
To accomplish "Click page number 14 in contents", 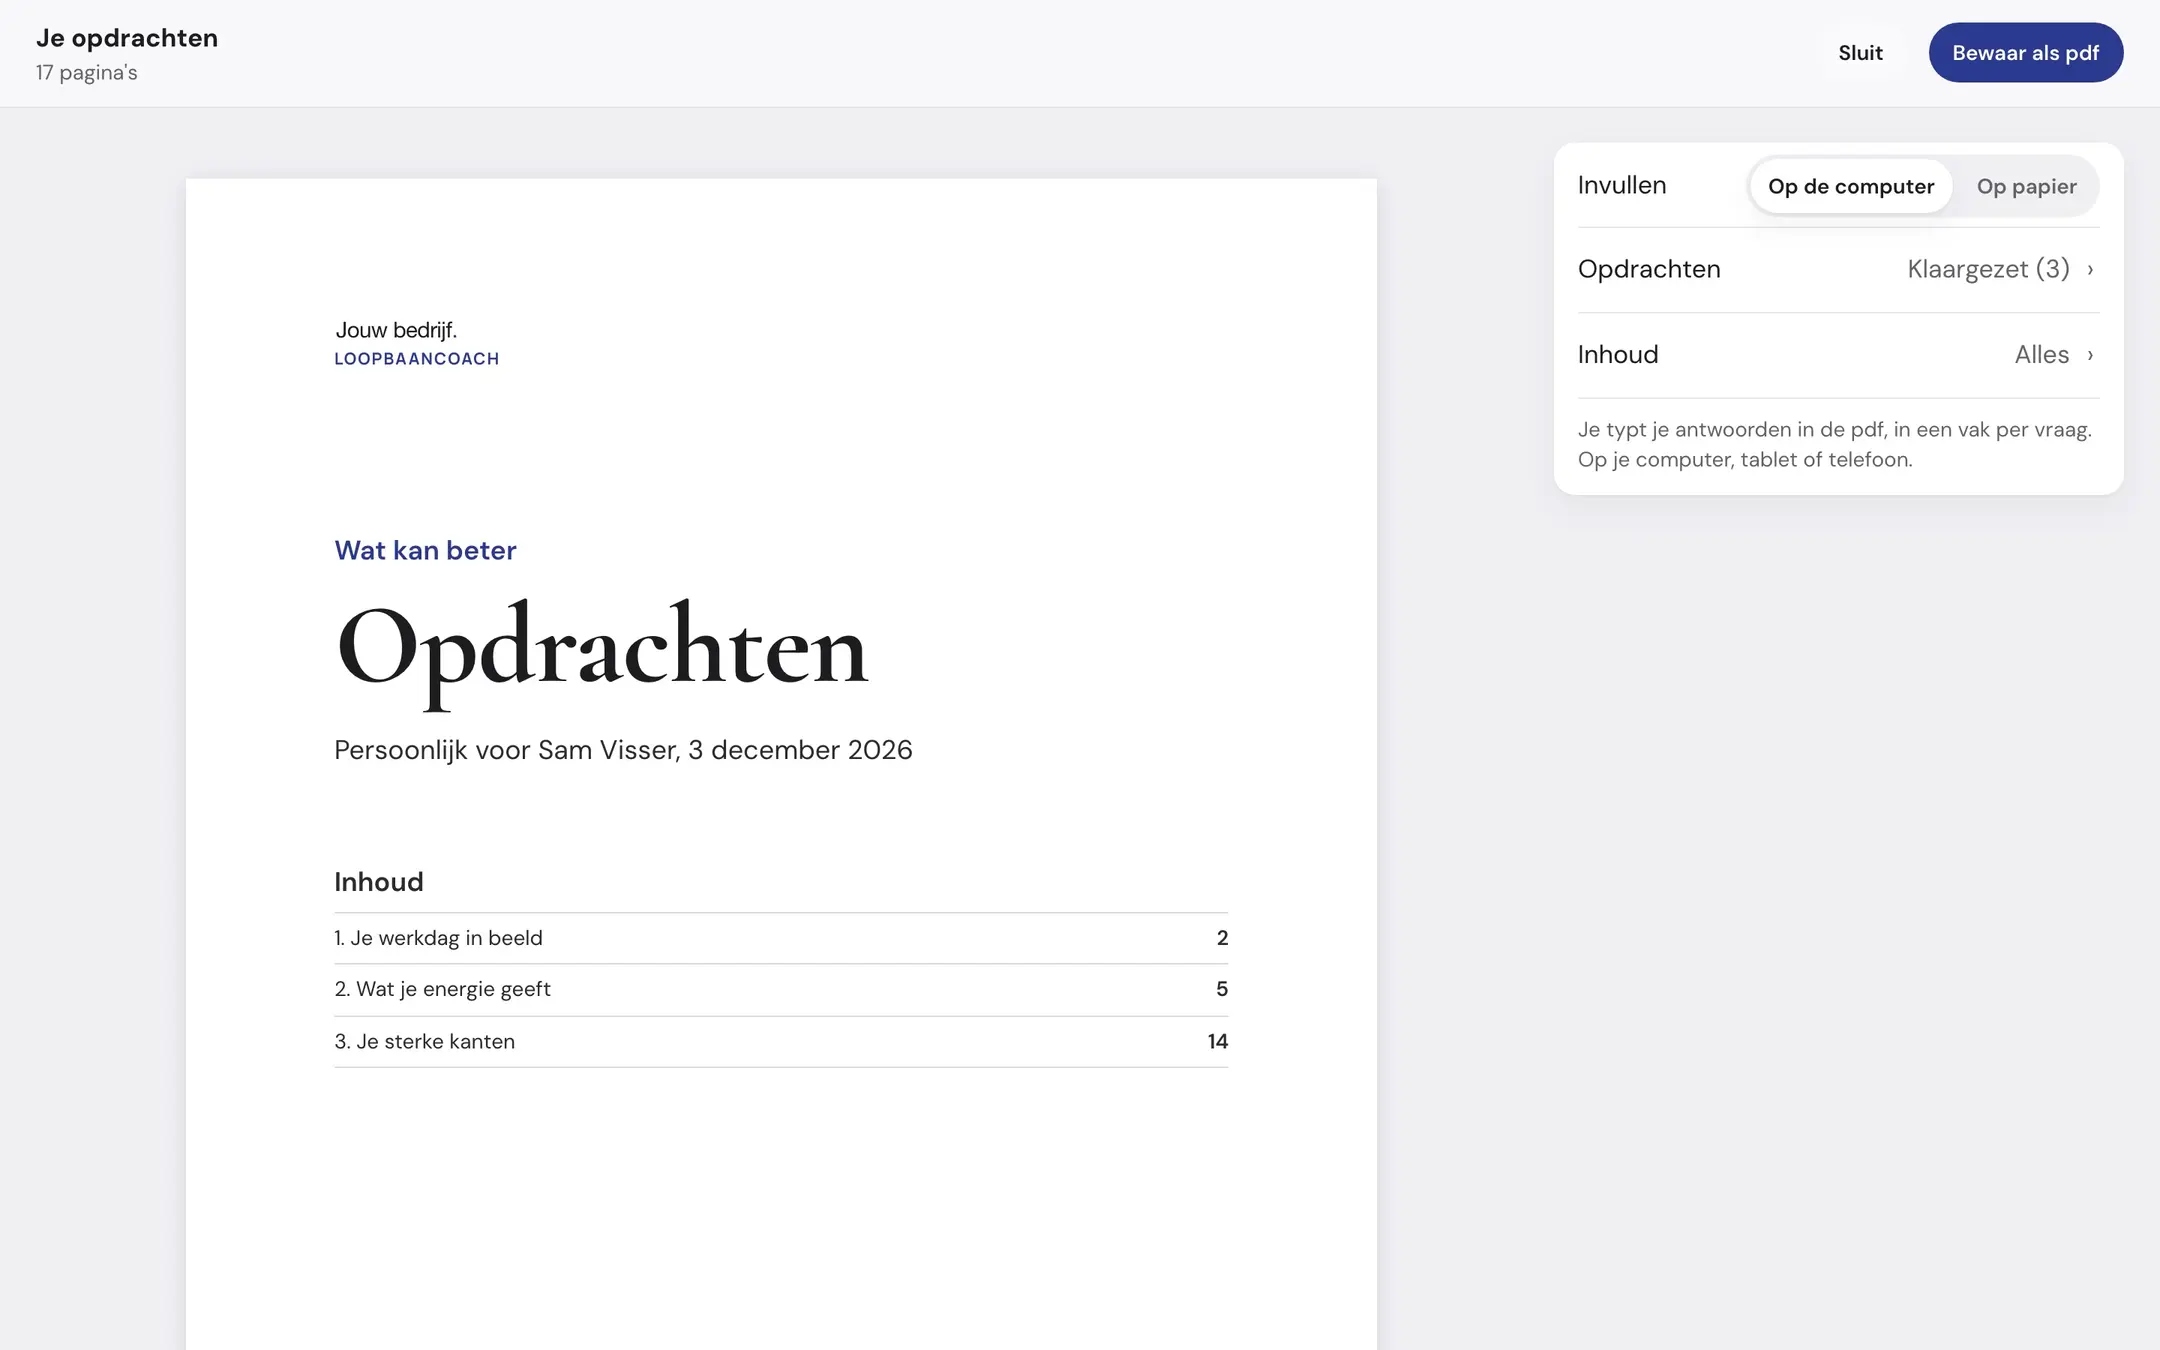I will click(x=1217, y=1041).
